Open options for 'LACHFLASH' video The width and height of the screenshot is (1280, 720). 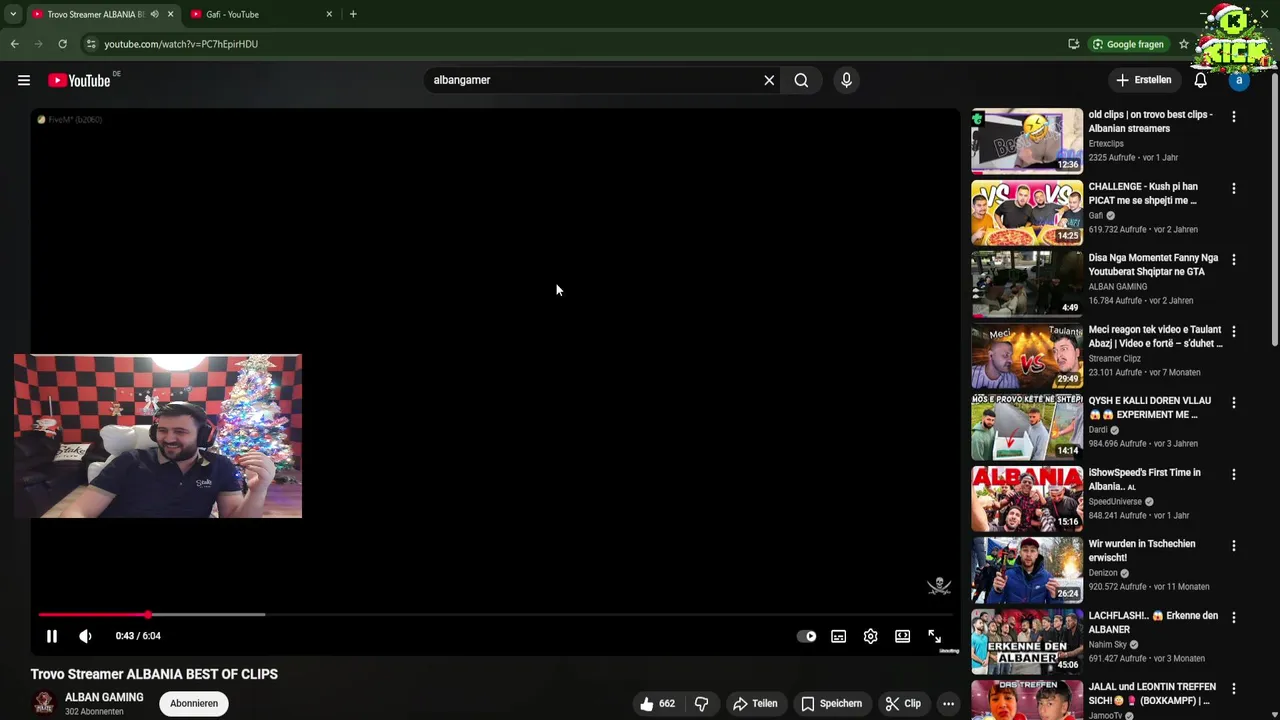pos(1233,617)
